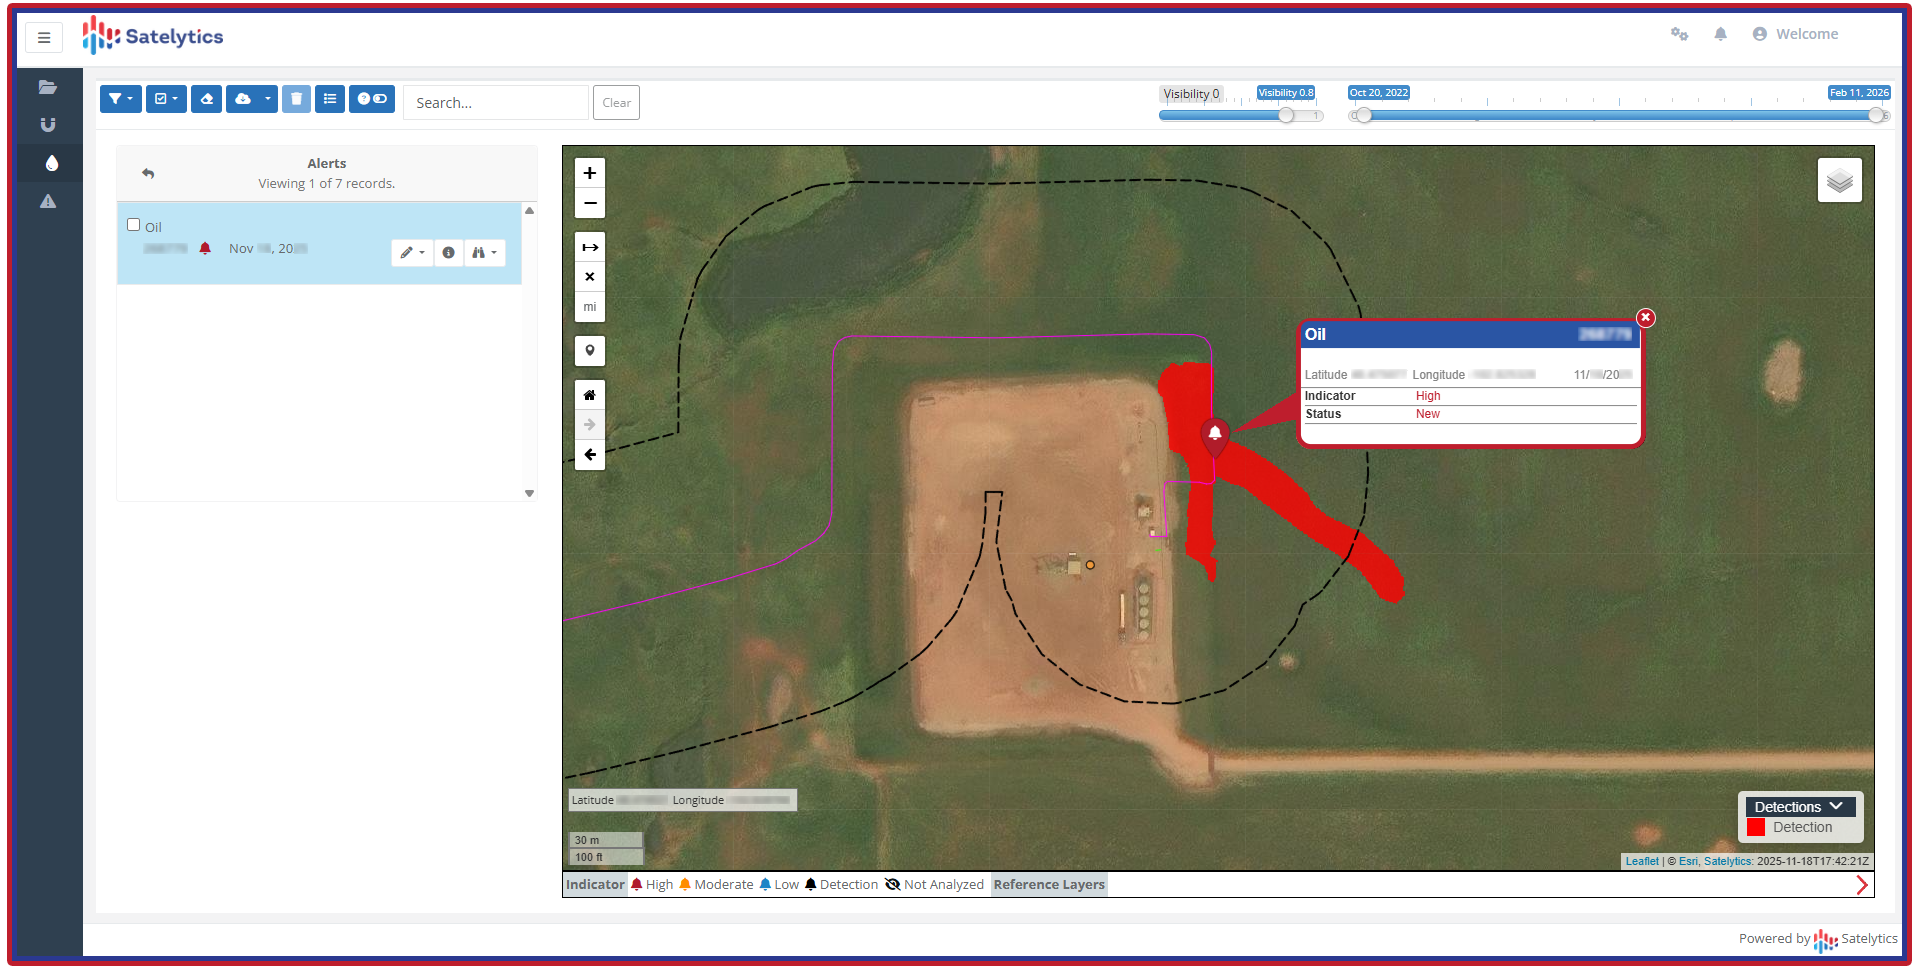Click the map home extent button
This screenshot has height=970, width=1920.
pos(590,395)
